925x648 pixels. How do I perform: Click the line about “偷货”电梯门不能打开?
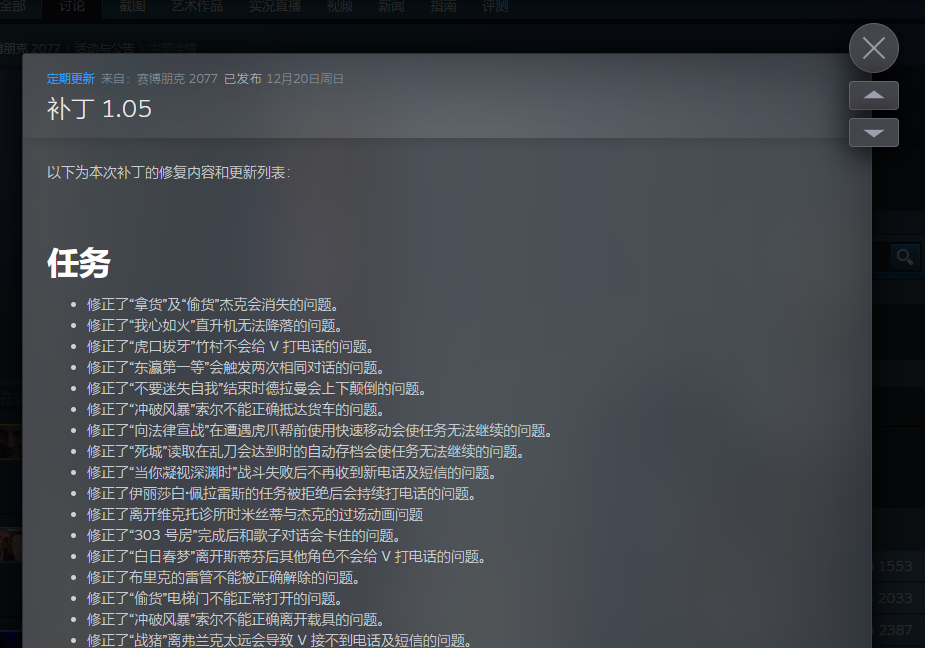(x=216, y=598)
